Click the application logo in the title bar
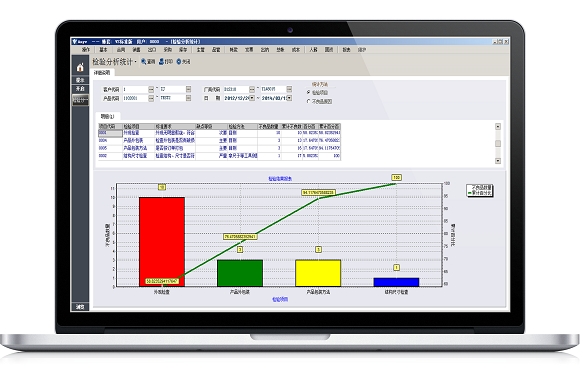Image resolution: width=580 pixels, height=366 pixels. [75, 41]
